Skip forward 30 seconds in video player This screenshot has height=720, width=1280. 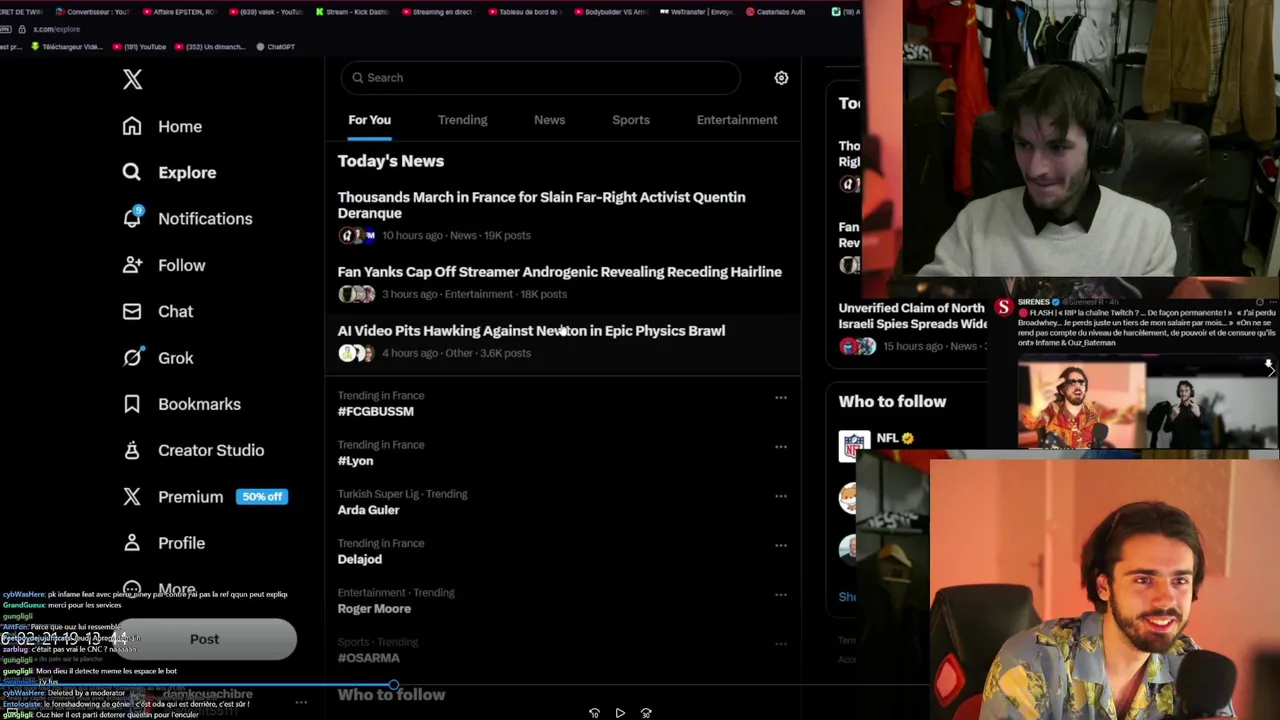[x=646, y=713]
